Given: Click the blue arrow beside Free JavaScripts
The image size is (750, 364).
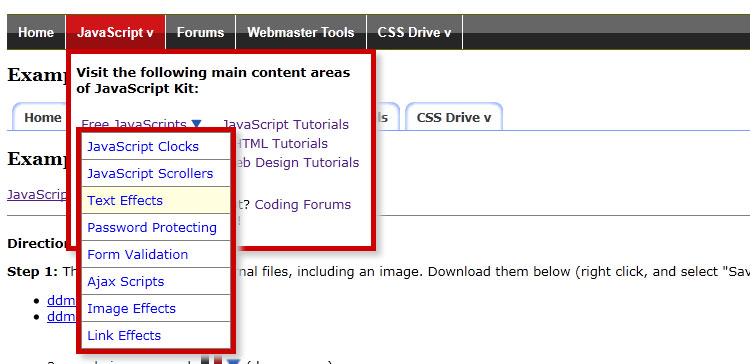Looking at the screenshot, I should click(196, 124).
